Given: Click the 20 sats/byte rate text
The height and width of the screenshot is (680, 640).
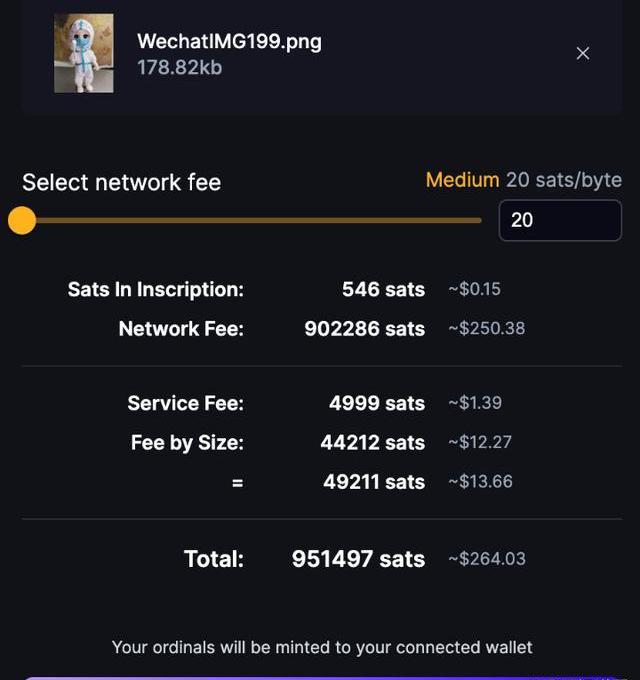Looking at the screenshot, I should point(564,180).
